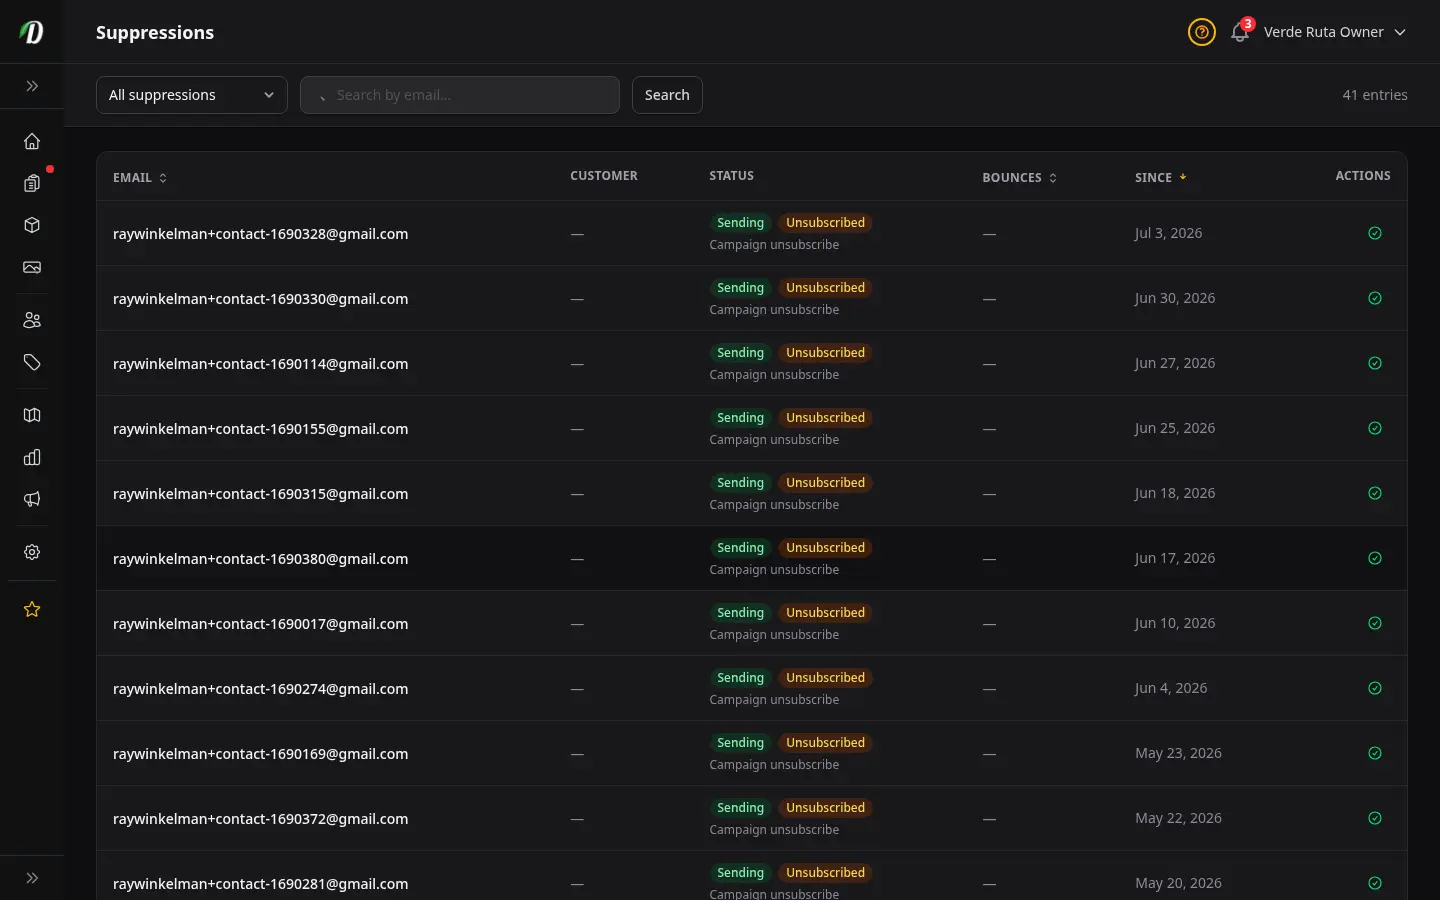Click restore icon for contact-1690017 row
The image size is (1440, 900).
[x=1375, y=623]
